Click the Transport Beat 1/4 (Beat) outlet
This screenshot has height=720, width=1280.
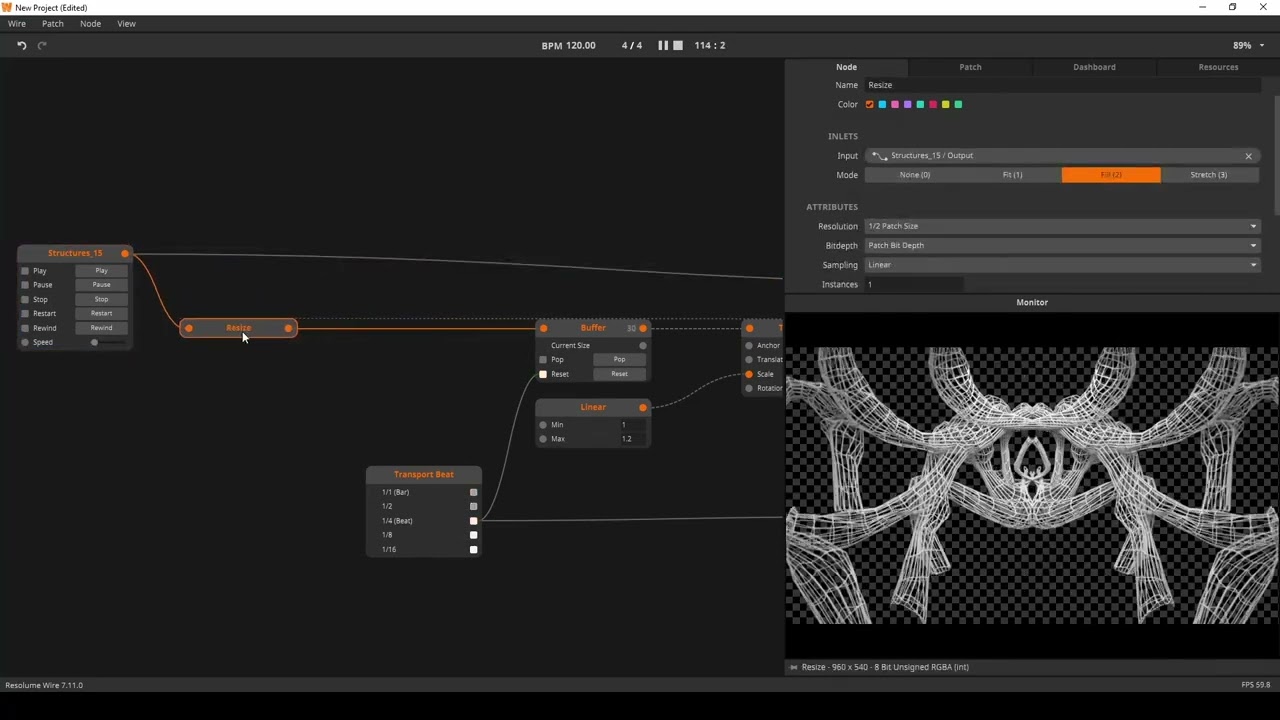click(x=474, y=521)
